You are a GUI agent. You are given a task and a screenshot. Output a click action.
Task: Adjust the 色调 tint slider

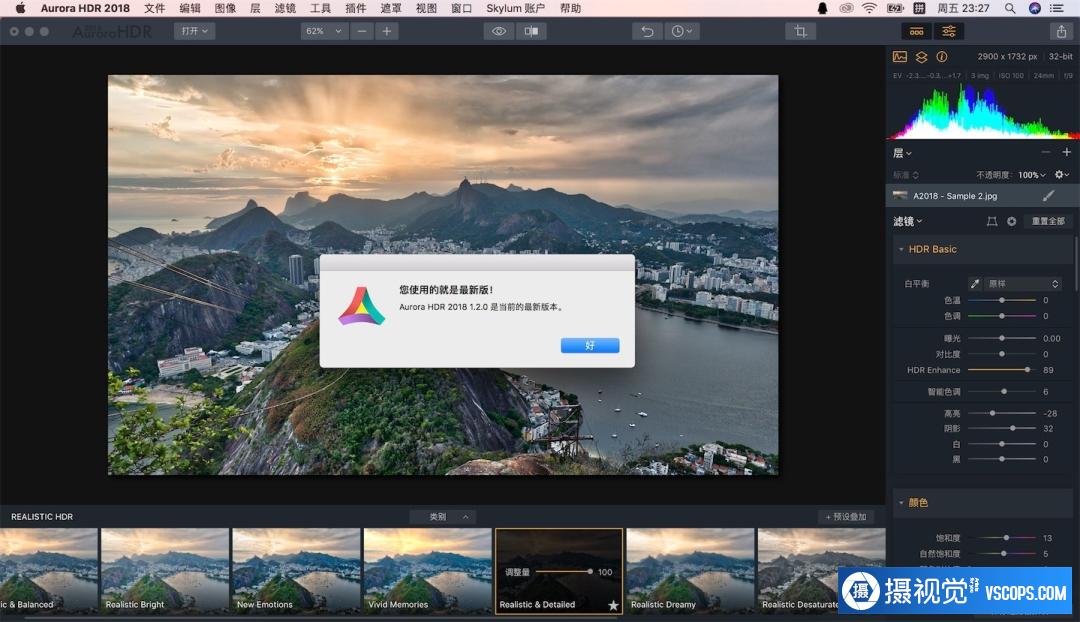(1002, 316)
